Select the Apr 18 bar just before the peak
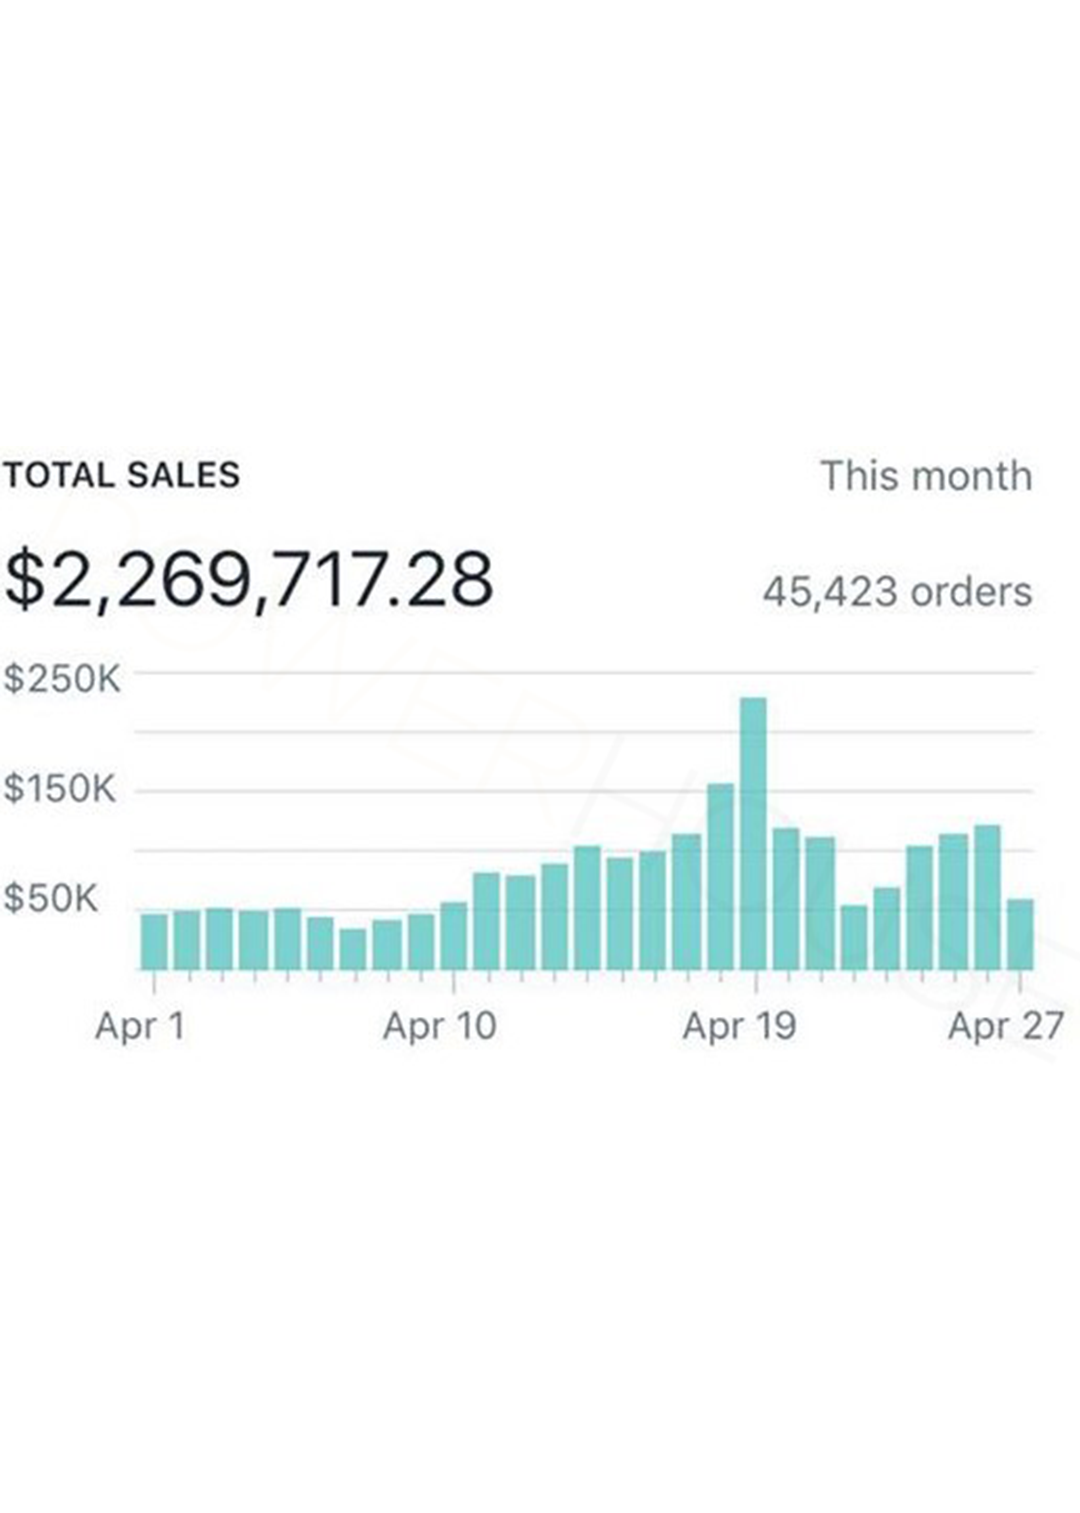 (x=720, y=876)
